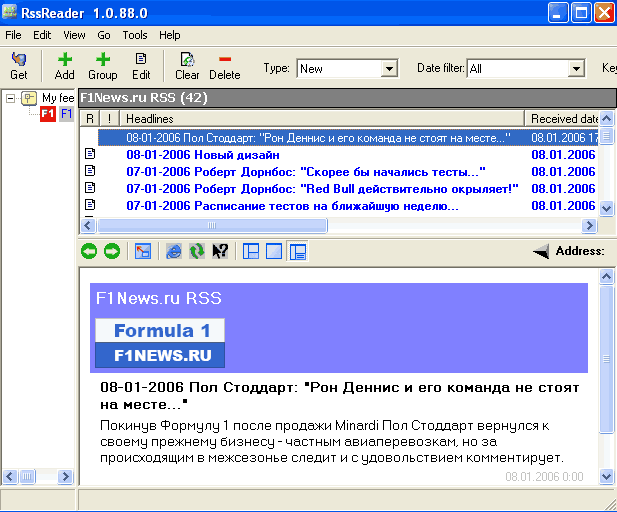This screenshot has height=512, width=617.
Task: Open the Edit menu
Action: 42,35
